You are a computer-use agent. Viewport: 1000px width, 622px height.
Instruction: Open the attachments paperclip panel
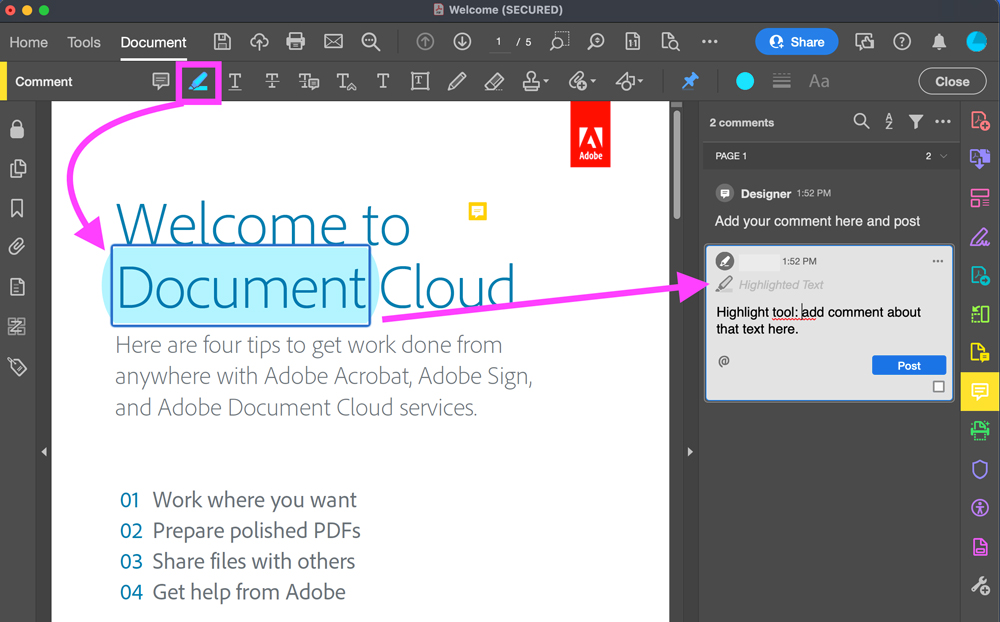point(17,247)
